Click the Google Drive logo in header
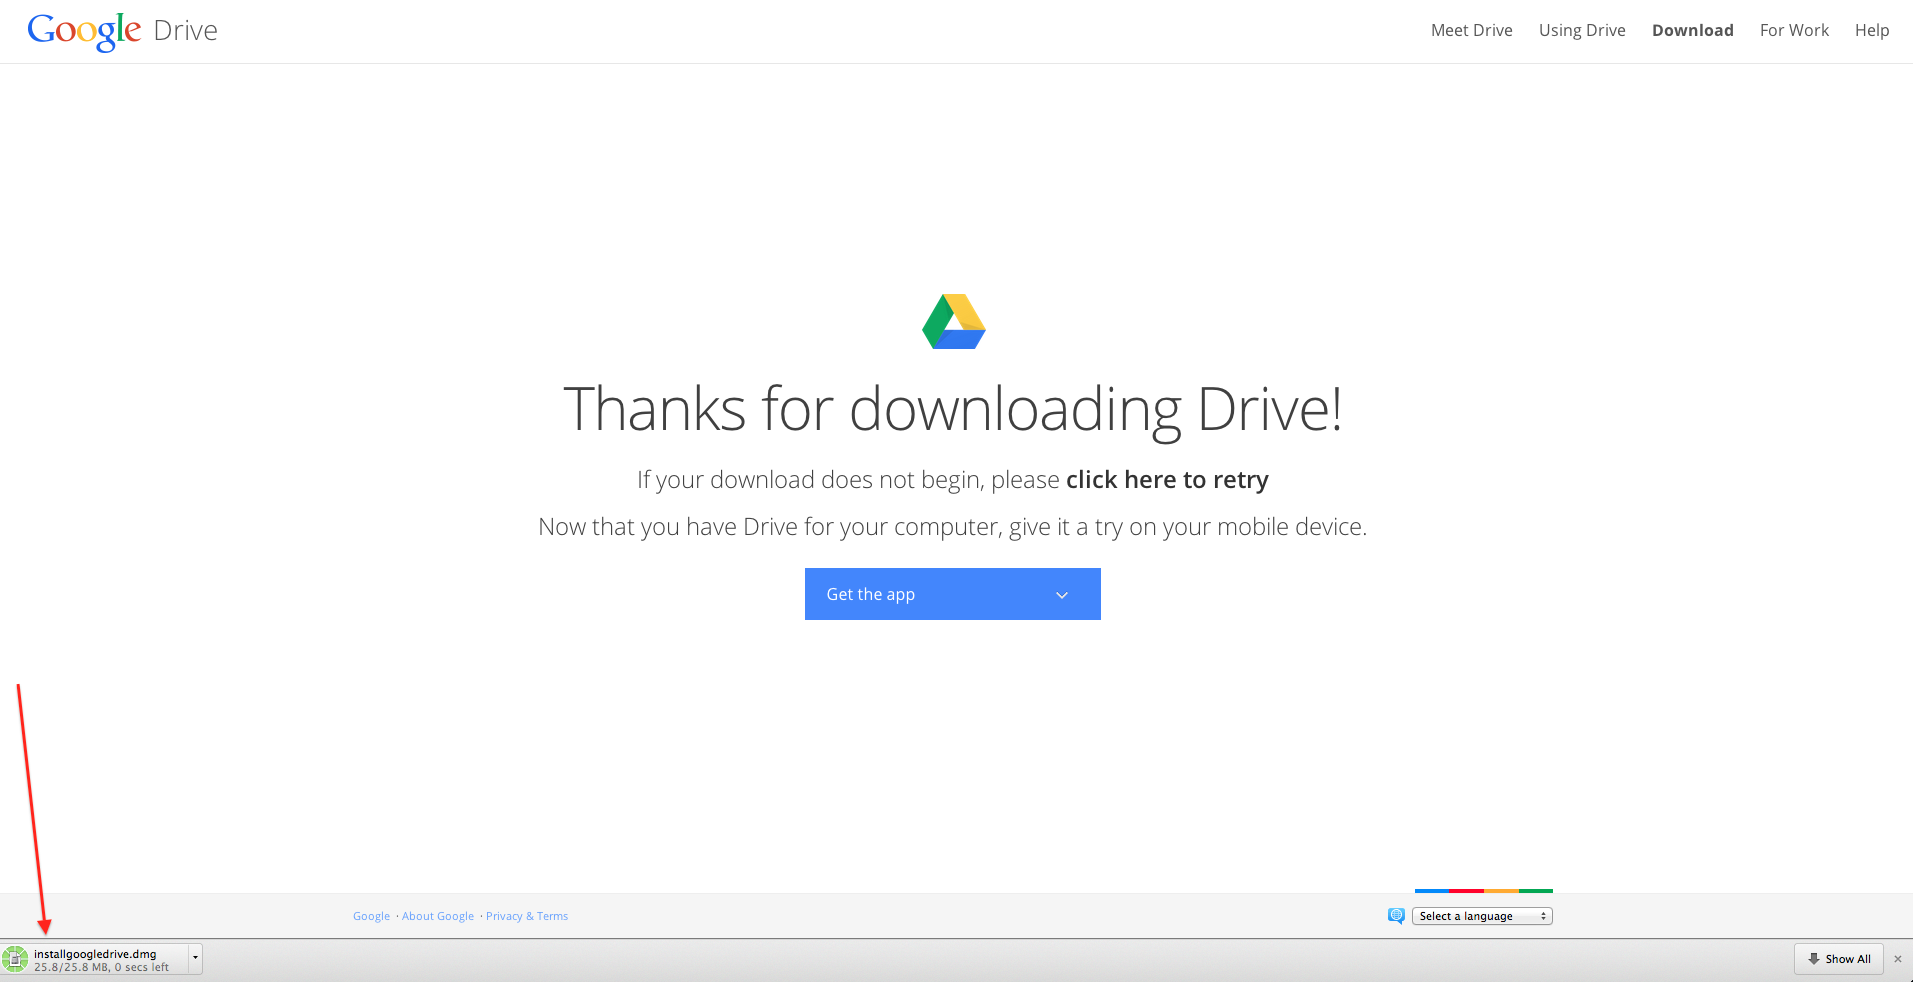1913x982 pixels. pos(122,31)
